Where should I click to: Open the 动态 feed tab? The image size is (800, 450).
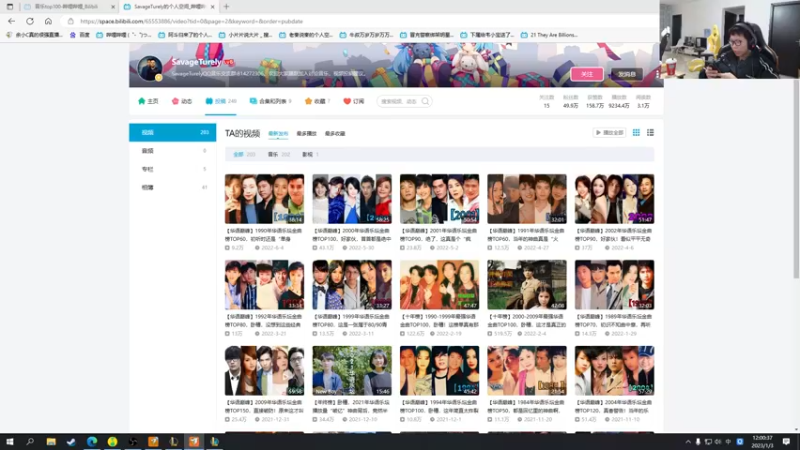[182, 101]
